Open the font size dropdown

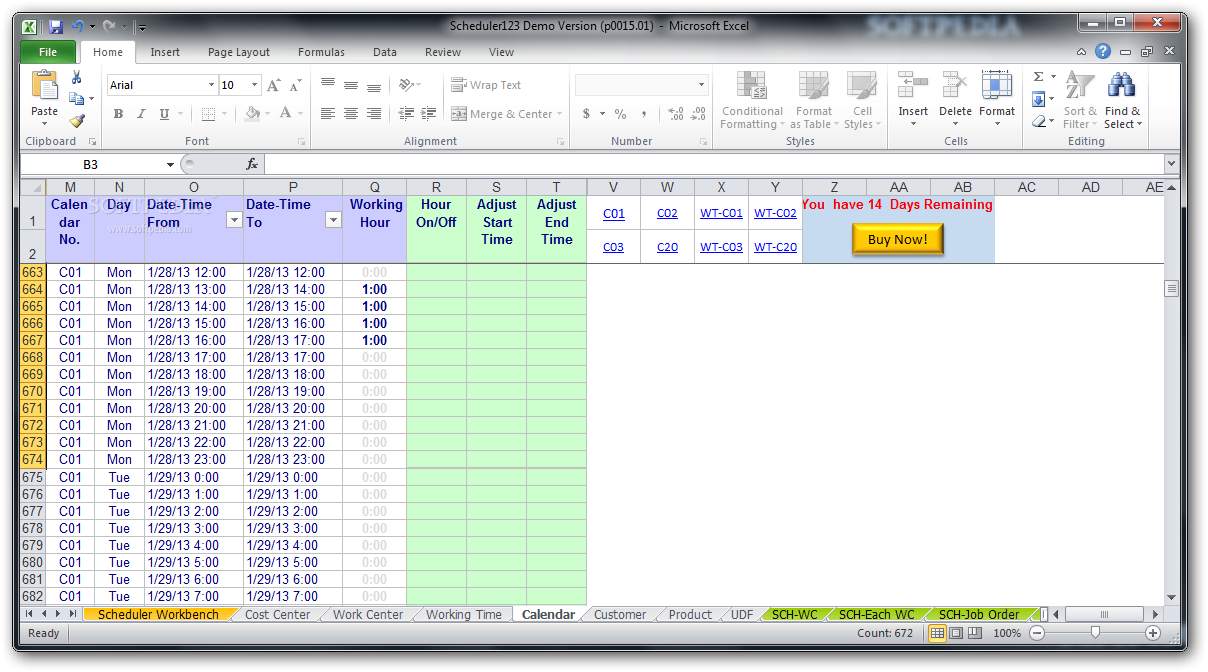click(255, 85)
